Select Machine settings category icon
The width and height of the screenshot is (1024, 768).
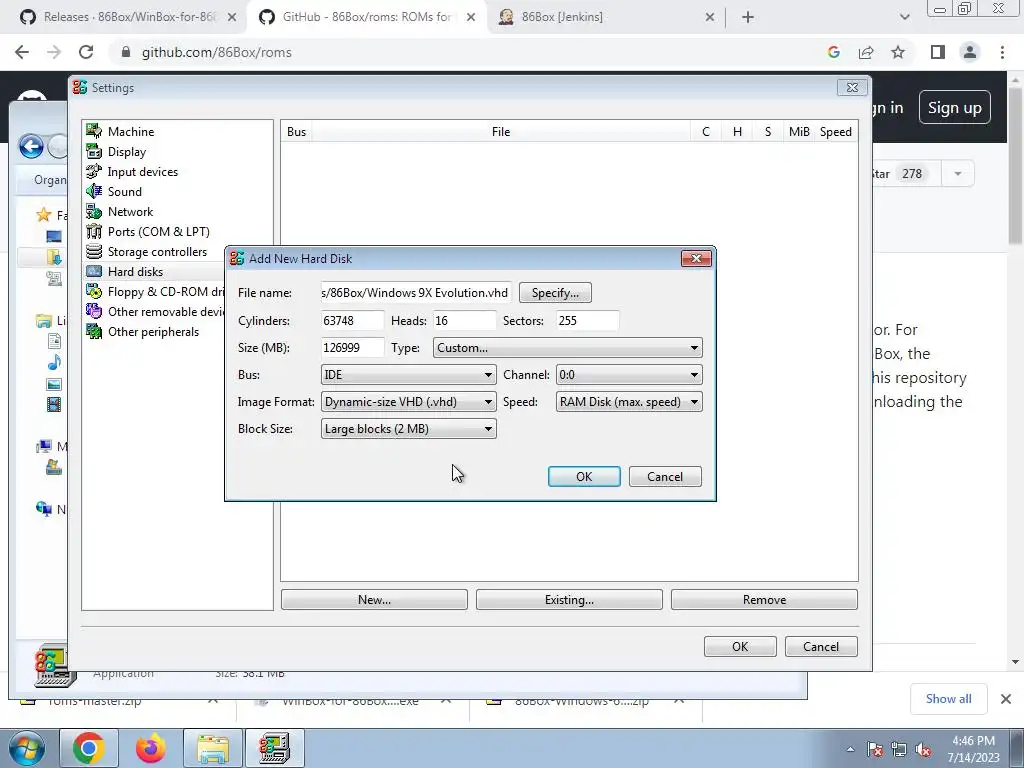coord(94,131)
